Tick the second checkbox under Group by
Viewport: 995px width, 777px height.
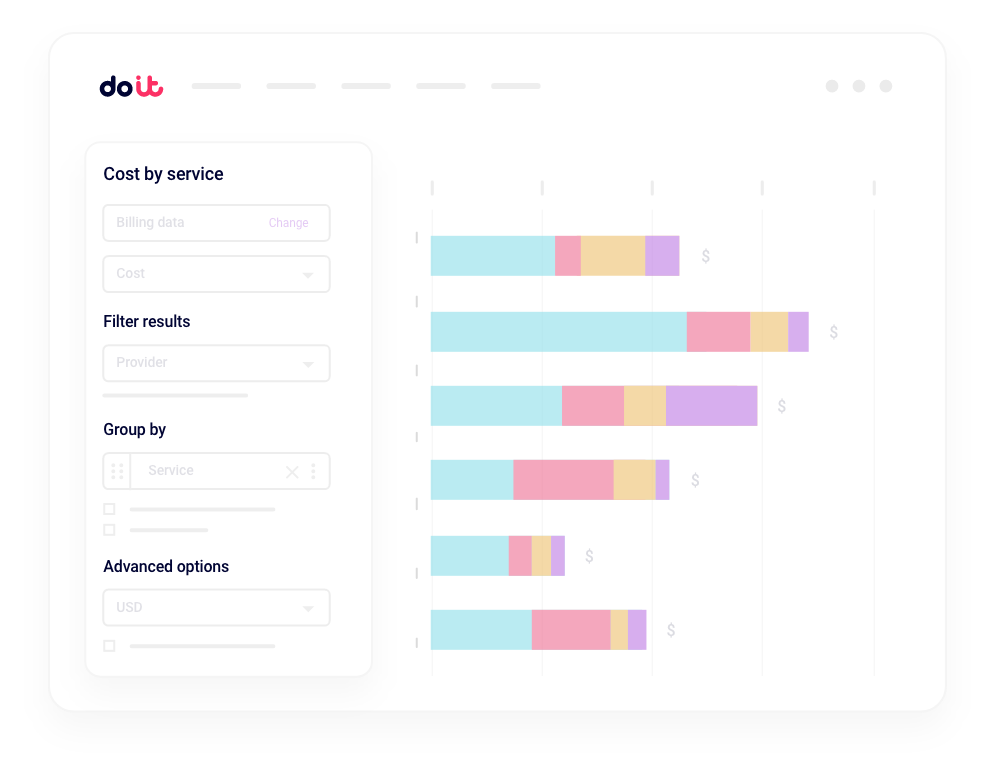click(x=109, y=530)
